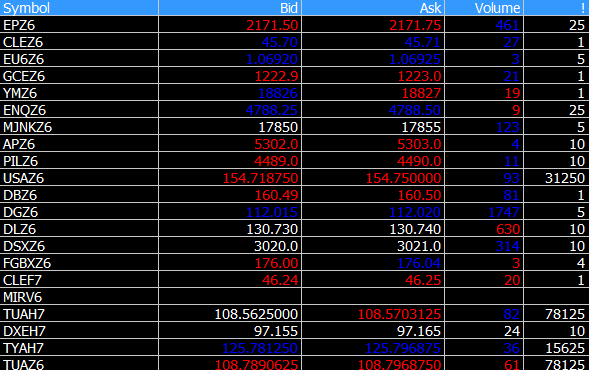Viewport: 589px width, 370px height.
Task: Click the EPZ6 volume 461
Action: point(508,25)
